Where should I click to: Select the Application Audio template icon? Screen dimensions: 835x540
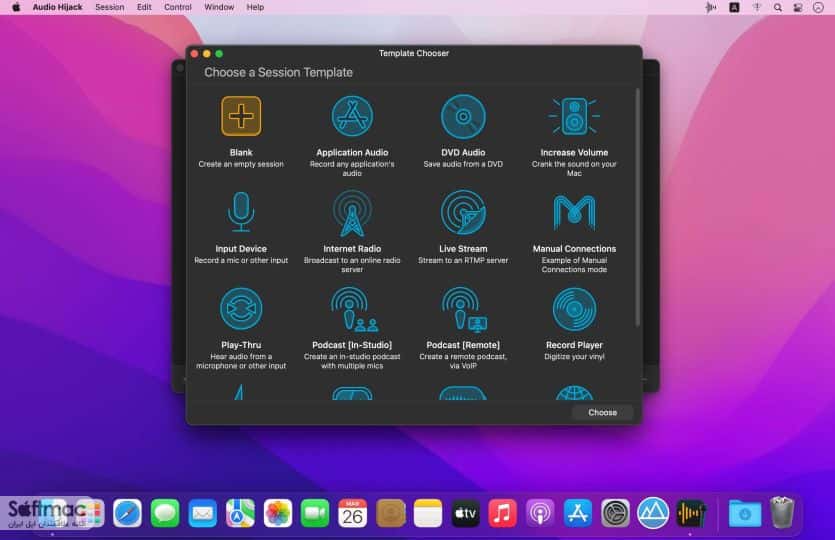tap(352, 116)
